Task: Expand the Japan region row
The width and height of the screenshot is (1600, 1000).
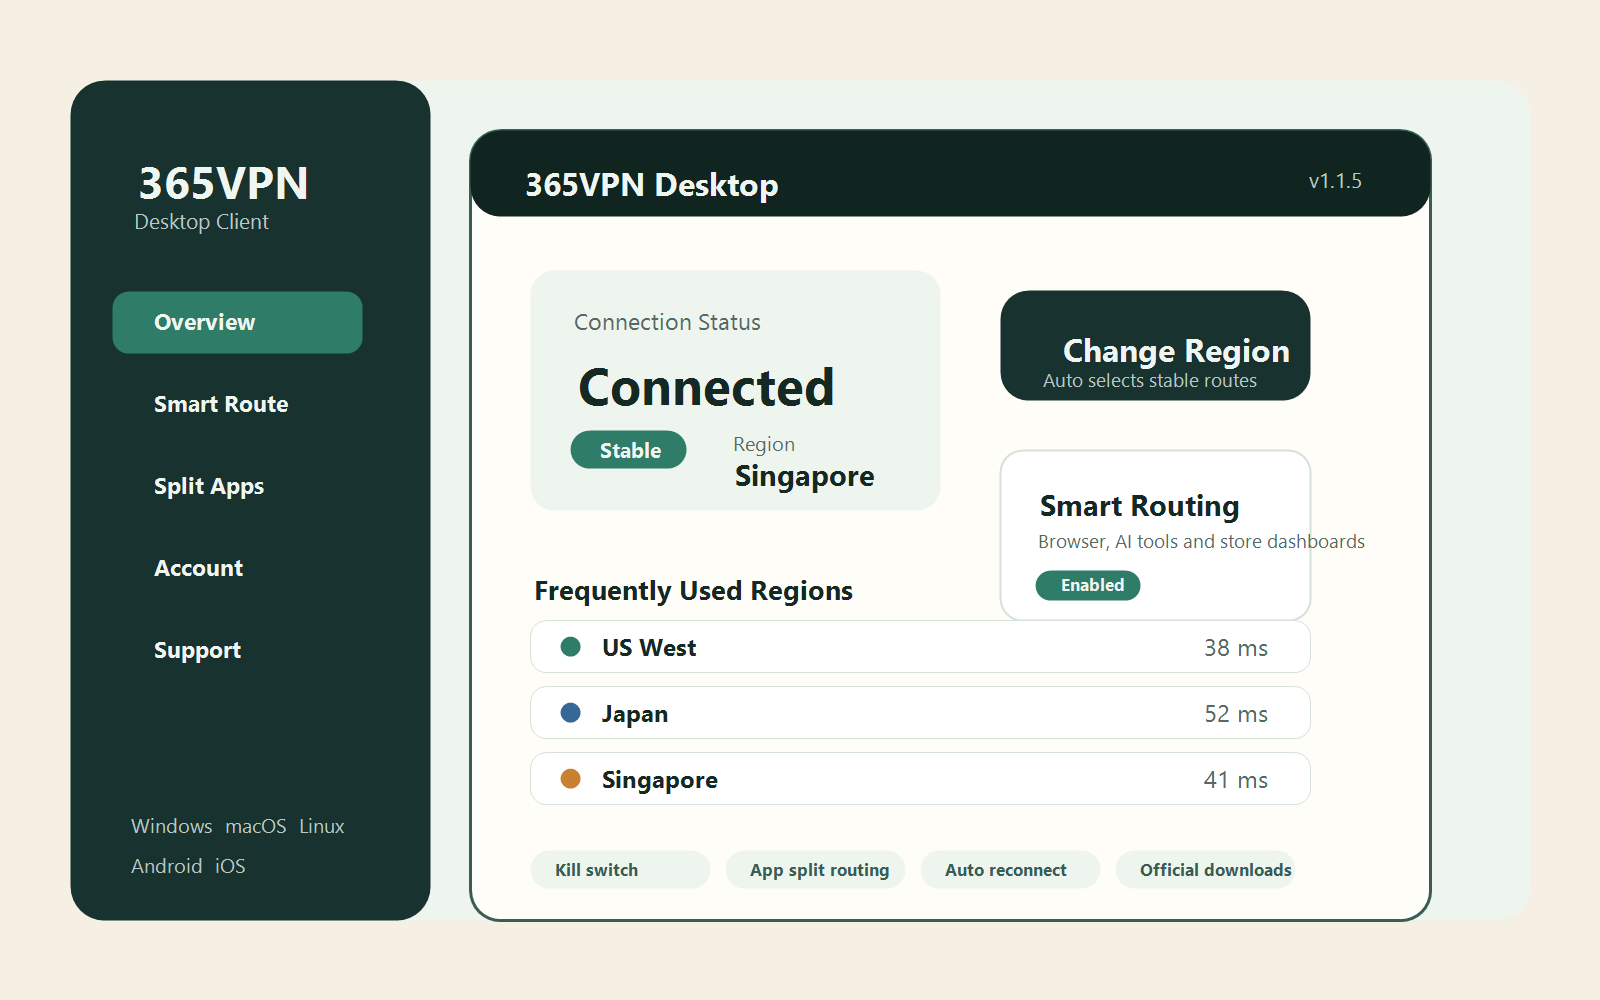Action: point(920,713)
